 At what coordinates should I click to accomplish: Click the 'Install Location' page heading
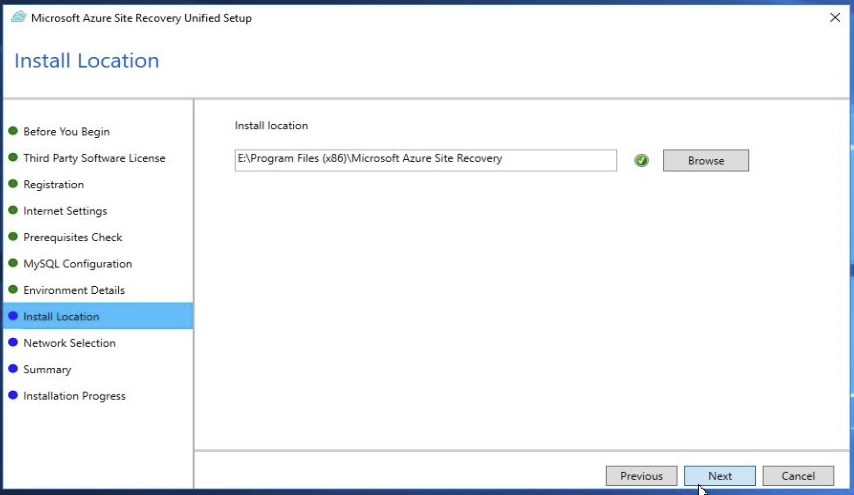[87, 60]
